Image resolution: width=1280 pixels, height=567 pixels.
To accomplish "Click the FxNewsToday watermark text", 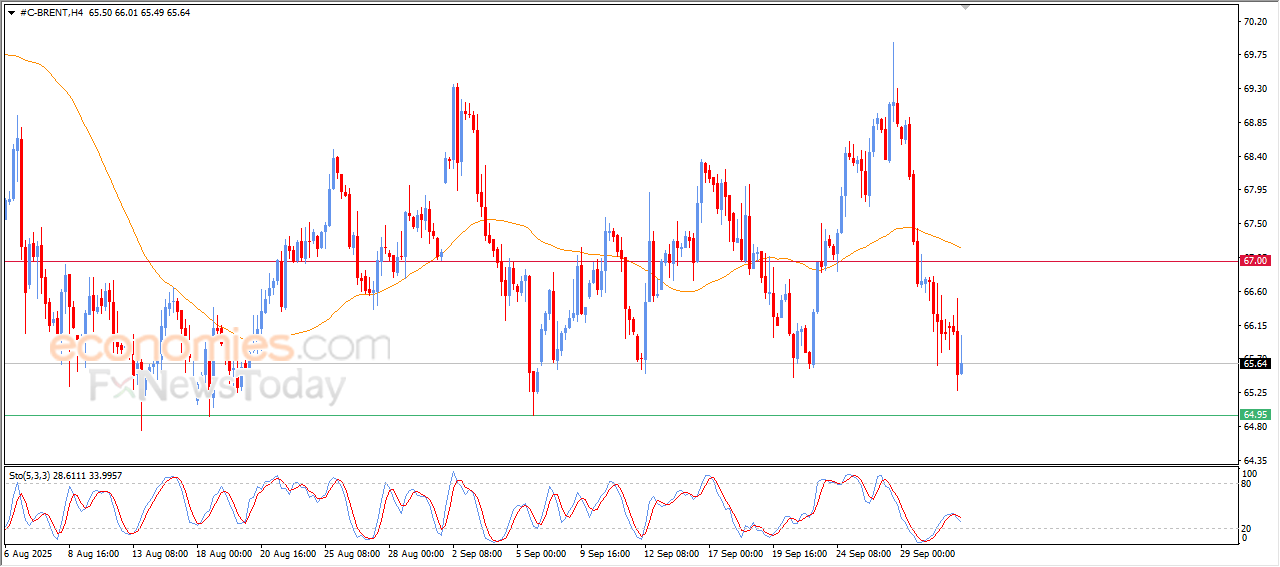I will click(218, 385).
